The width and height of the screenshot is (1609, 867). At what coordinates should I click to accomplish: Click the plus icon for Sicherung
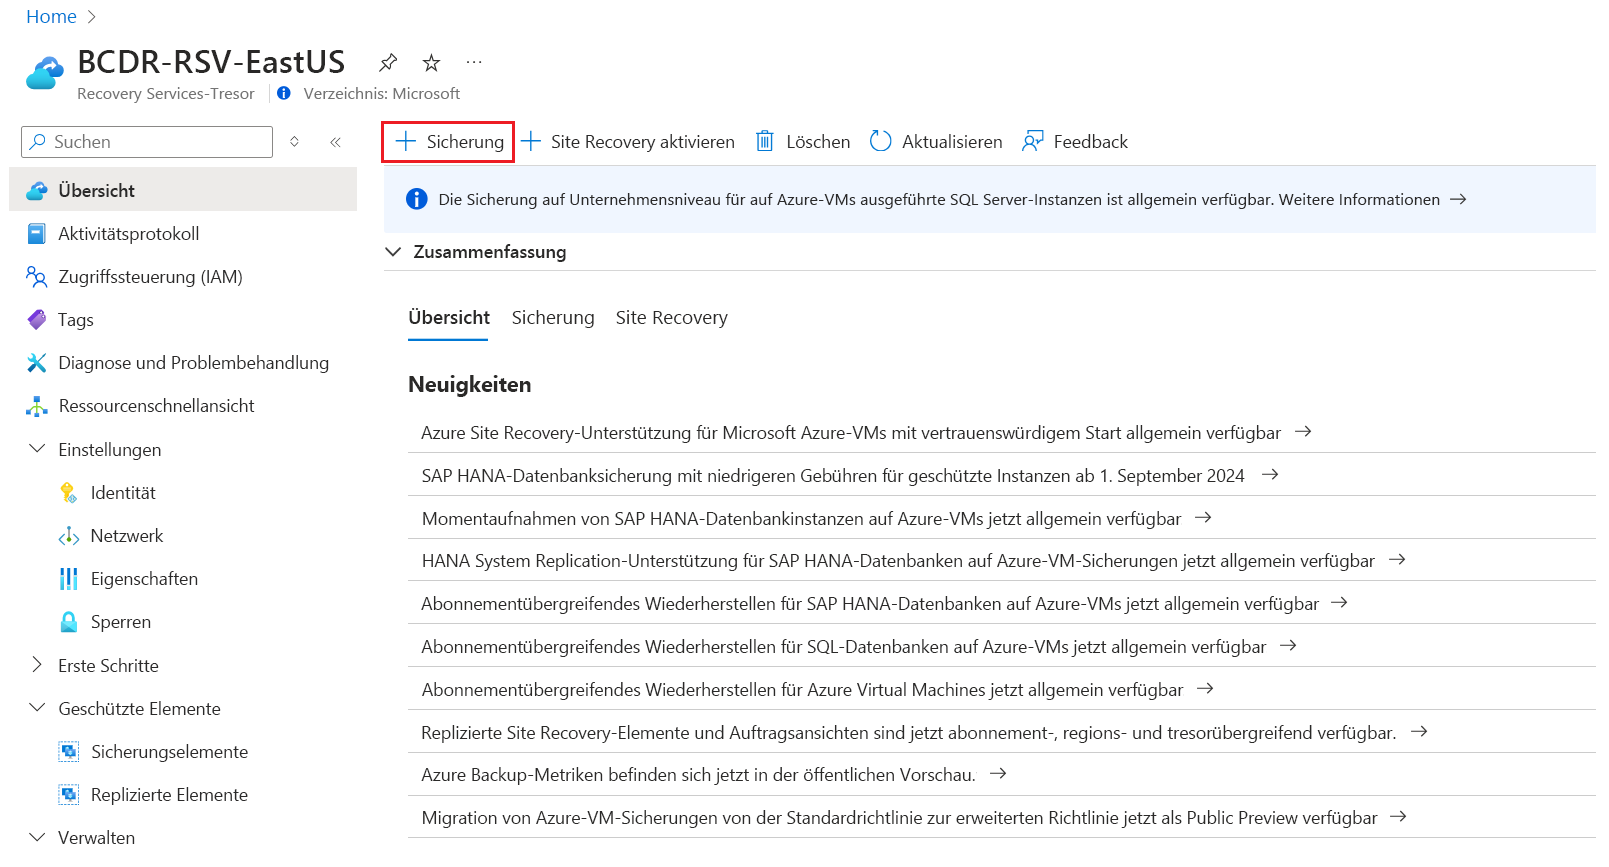click(x=406, y=141)
